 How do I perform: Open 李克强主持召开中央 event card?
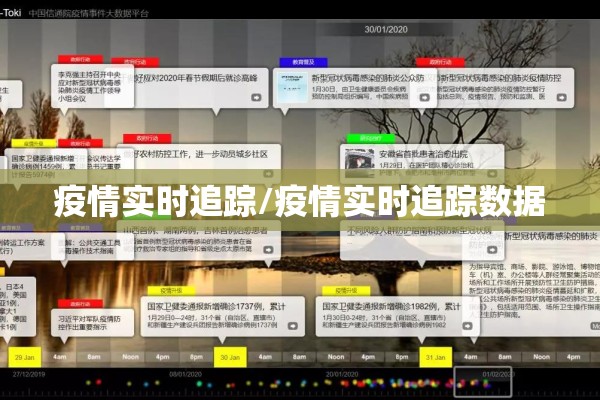coord(92,86)
